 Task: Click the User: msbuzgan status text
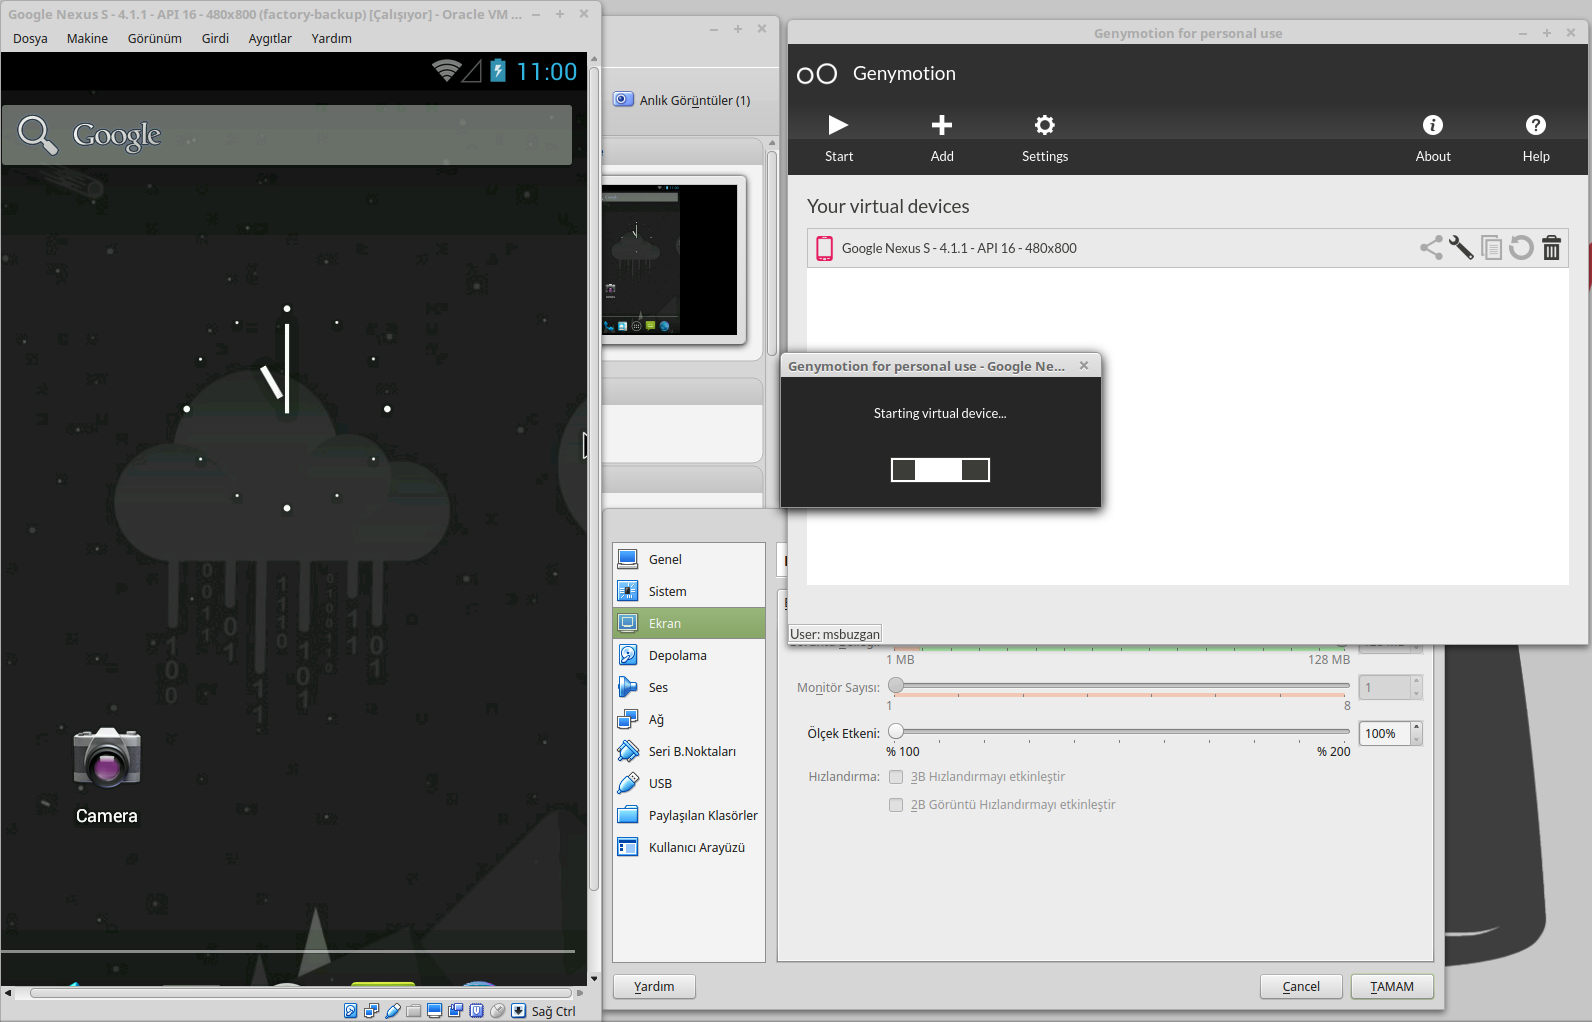point(835,634)
